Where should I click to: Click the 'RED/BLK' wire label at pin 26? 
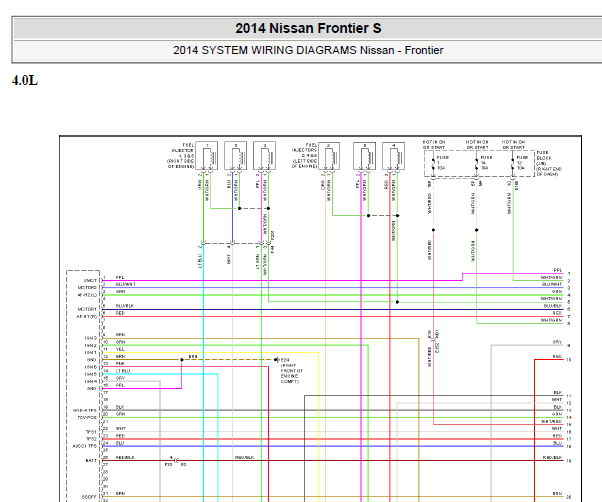(125, 457)
